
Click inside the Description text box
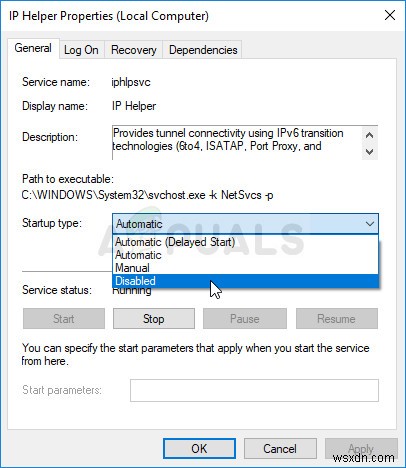coord(237,143)
